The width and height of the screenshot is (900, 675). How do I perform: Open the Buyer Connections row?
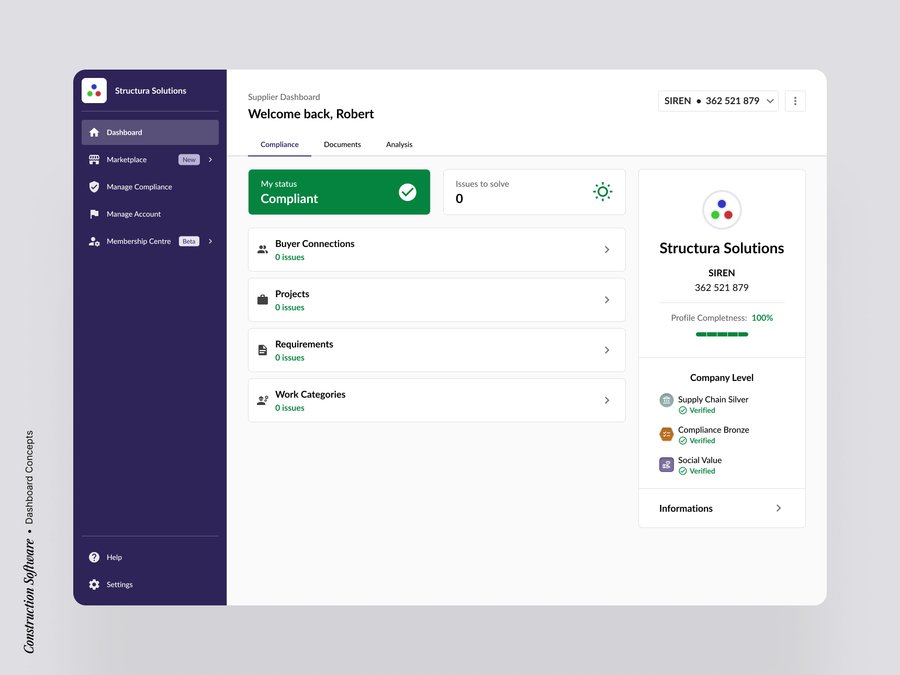(436, 250)
